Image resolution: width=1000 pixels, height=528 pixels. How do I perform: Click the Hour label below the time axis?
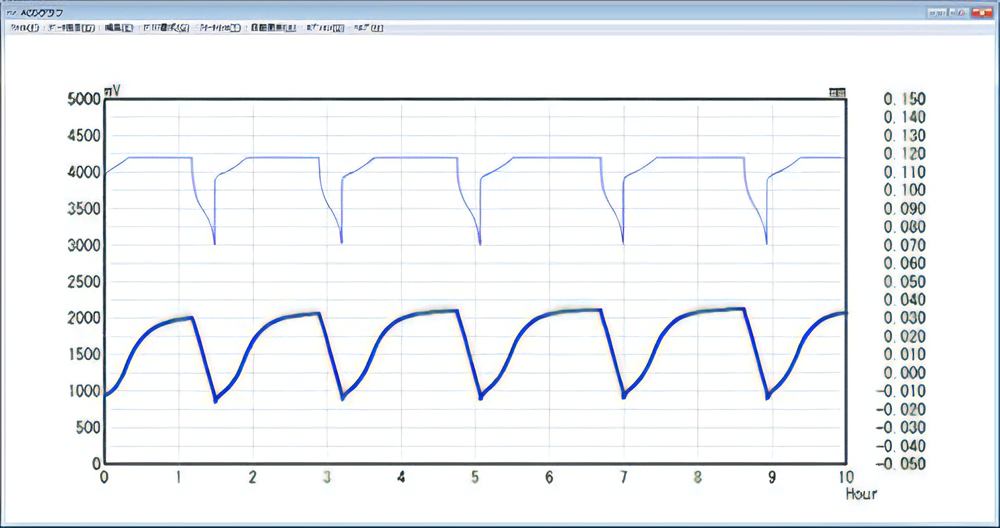coord(861,494)
